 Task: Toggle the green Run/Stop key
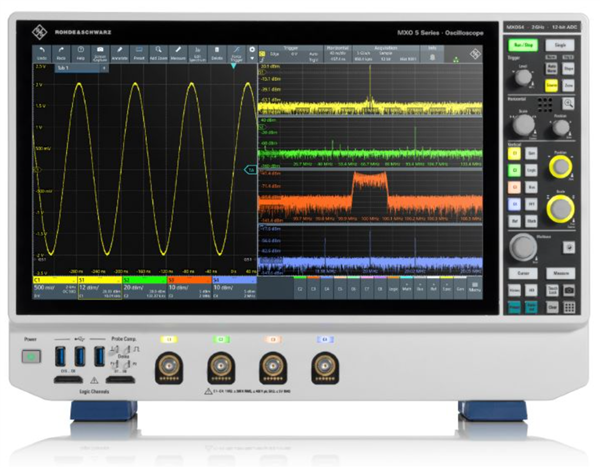pos(523,46)
